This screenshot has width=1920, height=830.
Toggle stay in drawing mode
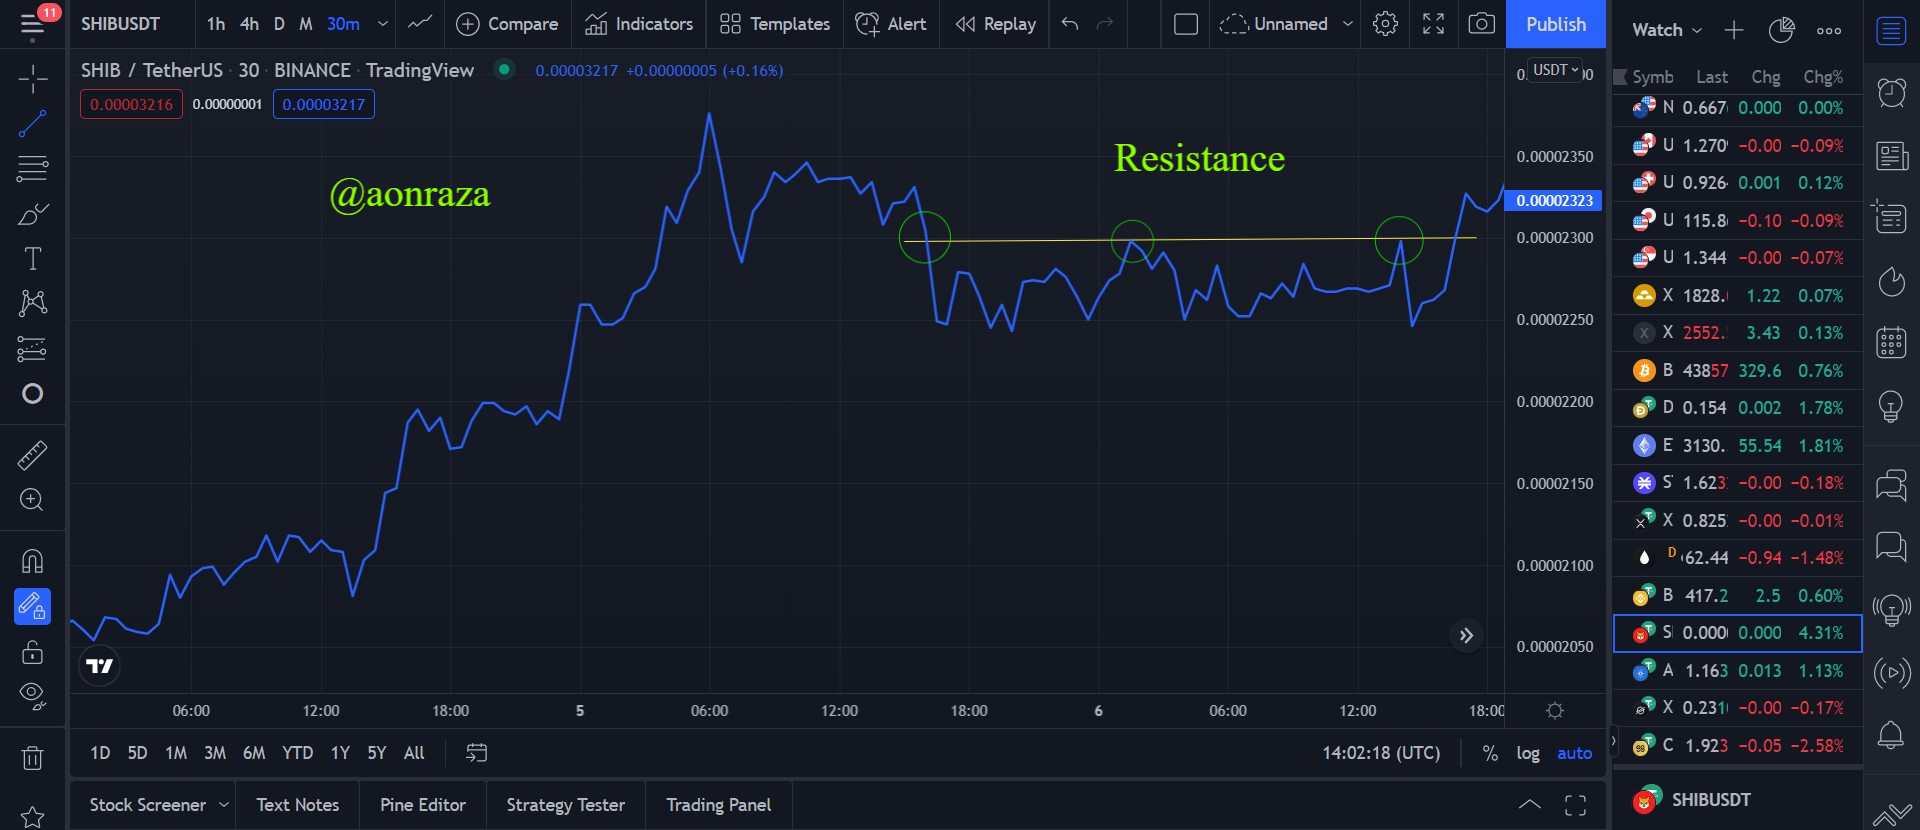32,606
